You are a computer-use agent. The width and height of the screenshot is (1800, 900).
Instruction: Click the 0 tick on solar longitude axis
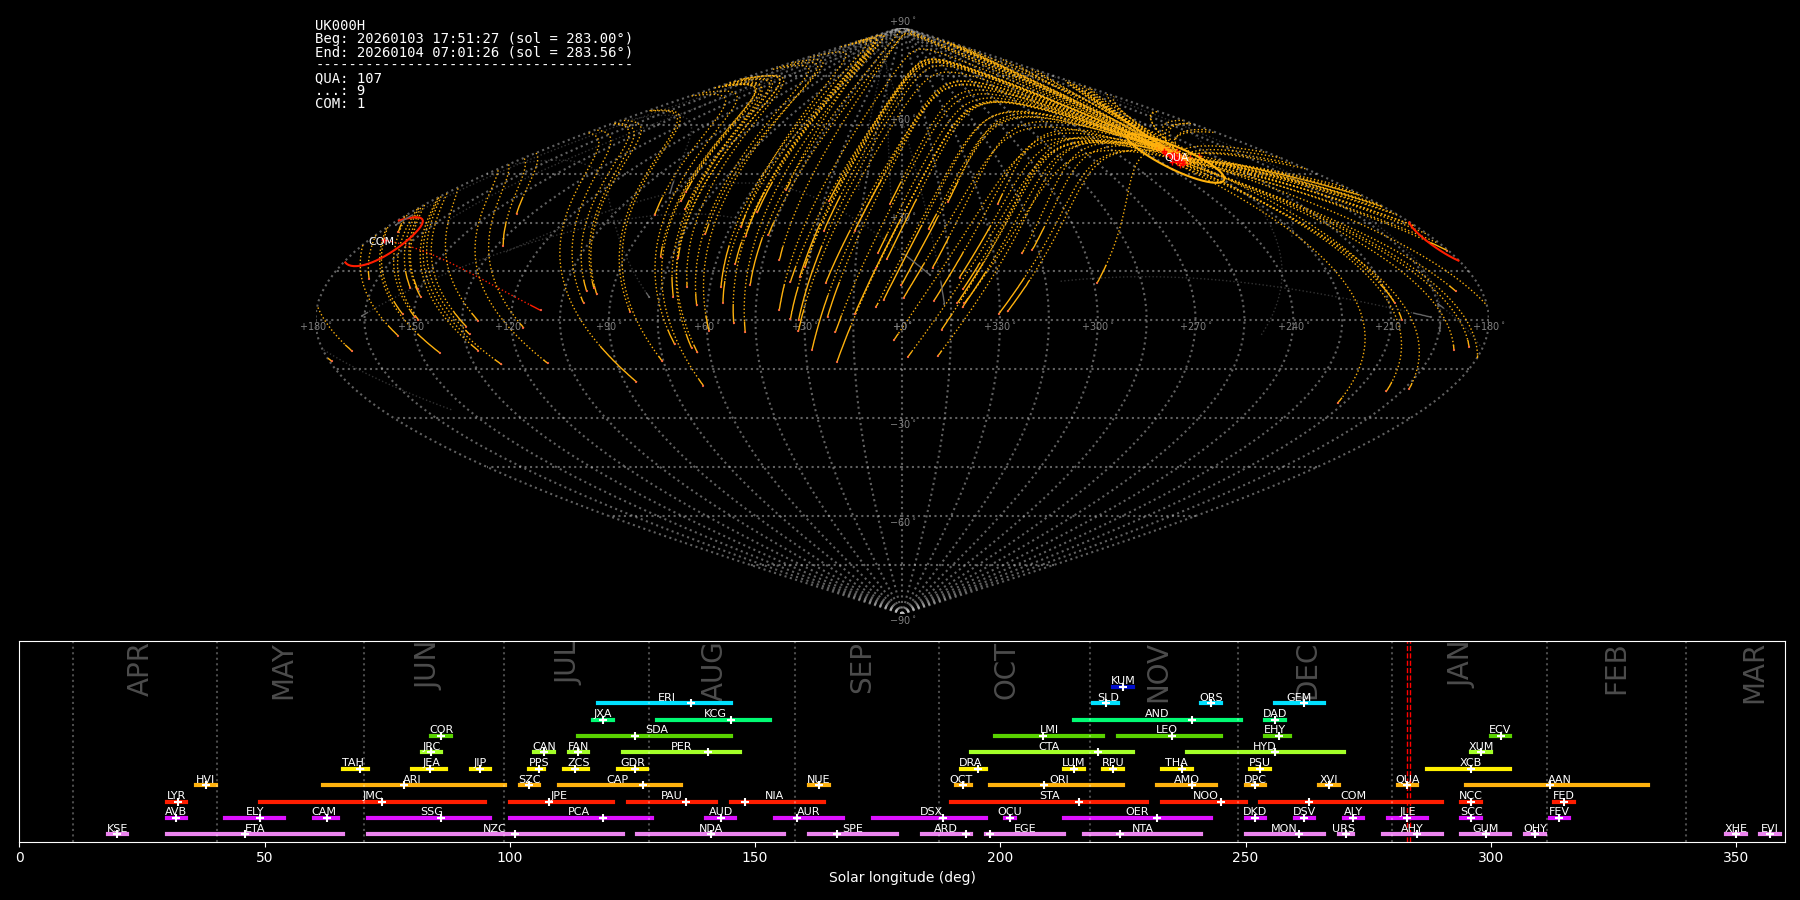coord(20,857)
